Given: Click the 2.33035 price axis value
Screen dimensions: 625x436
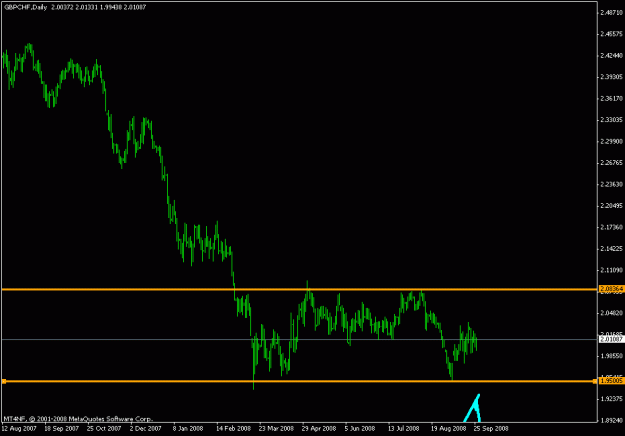Looking at the screenshot, I should click(x=611, y=120).
